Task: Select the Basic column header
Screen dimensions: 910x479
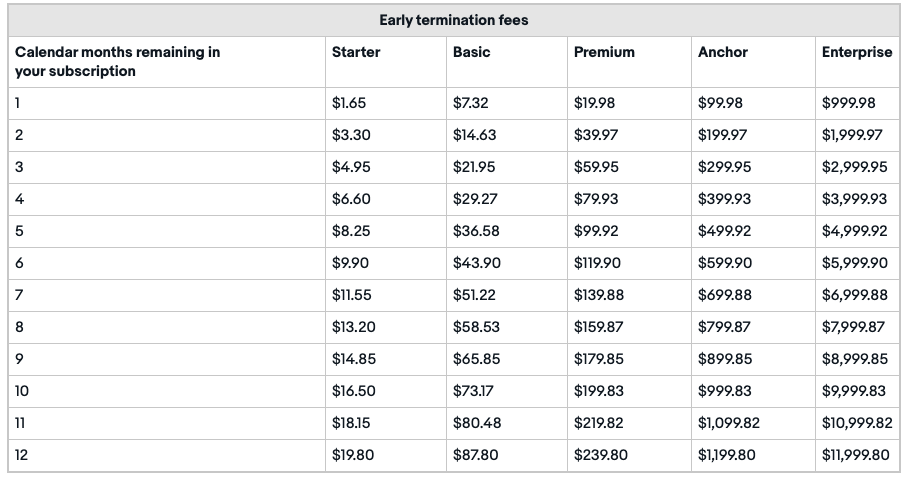Action: click(472, 52)
